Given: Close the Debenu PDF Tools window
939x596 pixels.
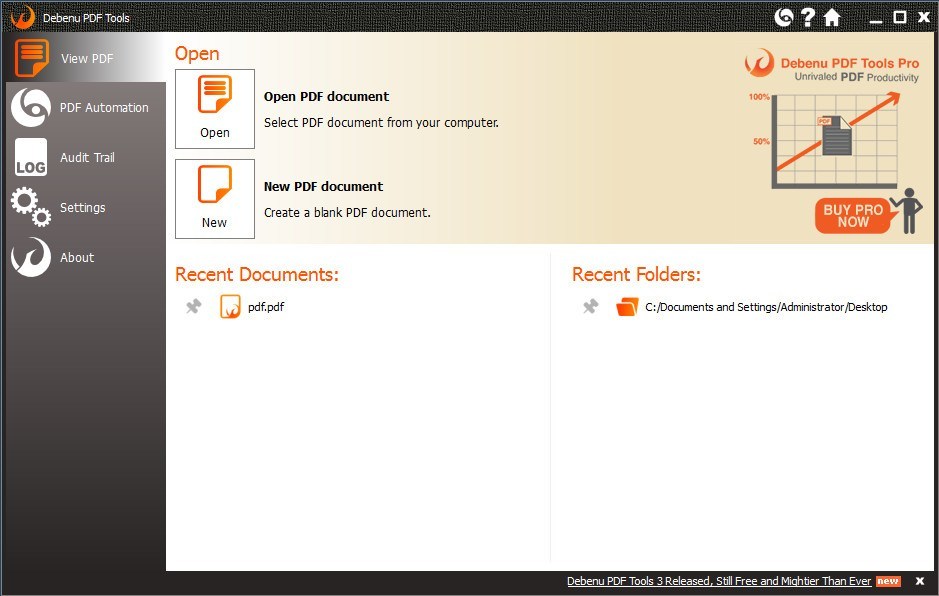Looking at the screenshot, I should (924, 17).
